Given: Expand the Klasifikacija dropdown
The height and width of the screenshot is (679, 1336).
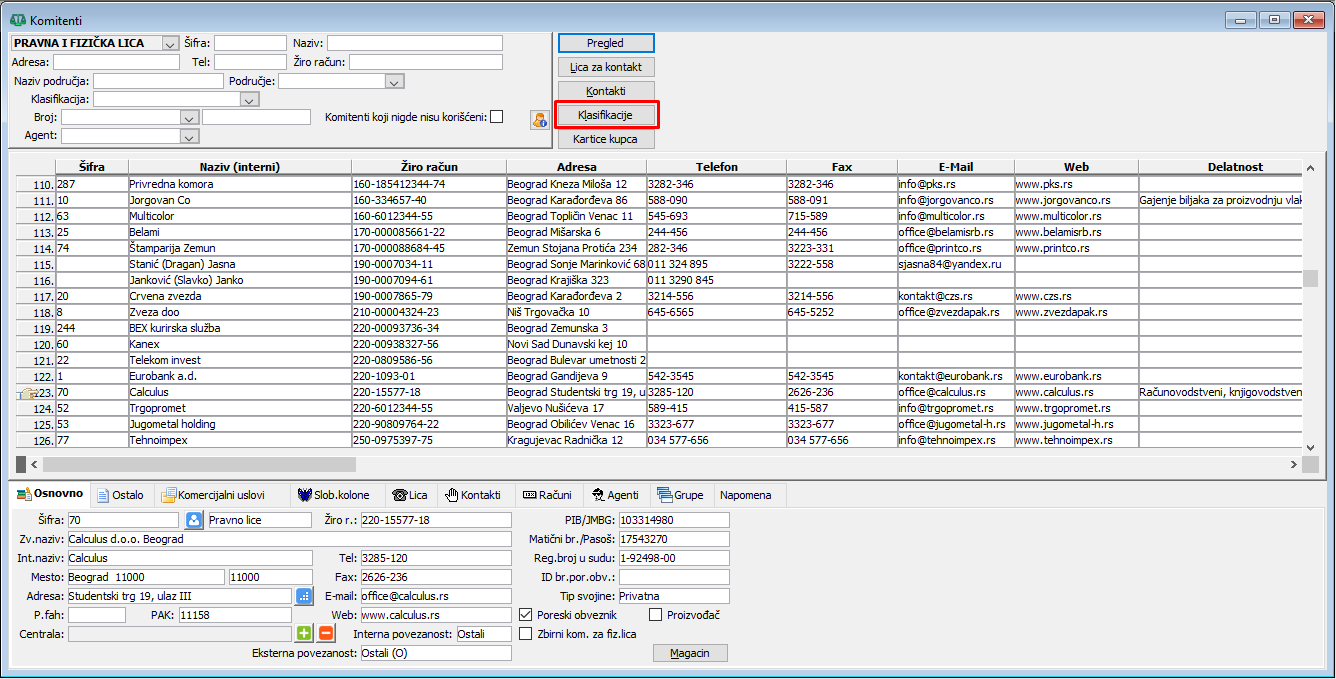Looking at the screenshot, I should [x=250, y=100].
